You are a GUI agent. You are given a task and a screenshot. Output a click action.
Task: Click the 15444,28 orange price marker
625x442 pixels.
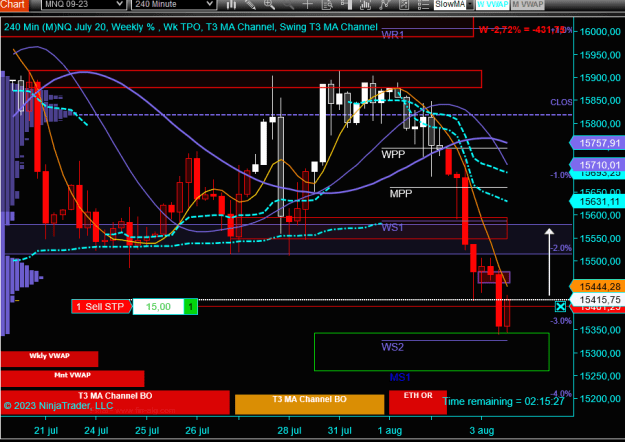coord(597,286)
